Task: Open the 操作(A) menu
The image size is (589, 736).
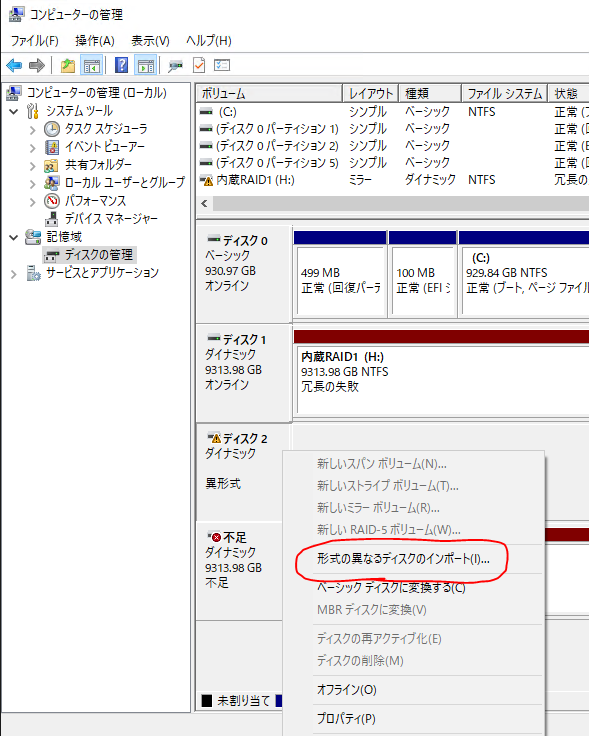Action: (x=94, y=41)
